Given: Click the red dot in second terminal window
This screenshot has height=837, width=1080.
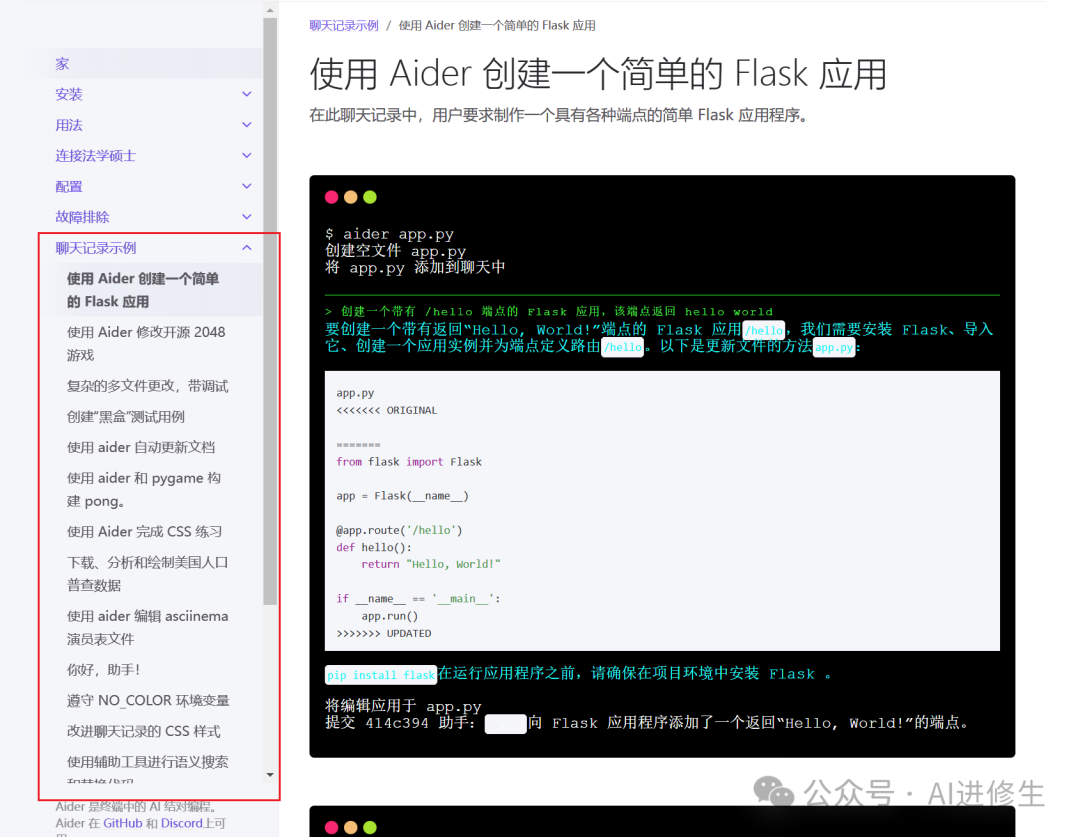Looking at the screenshot, I should click(331, 827).
